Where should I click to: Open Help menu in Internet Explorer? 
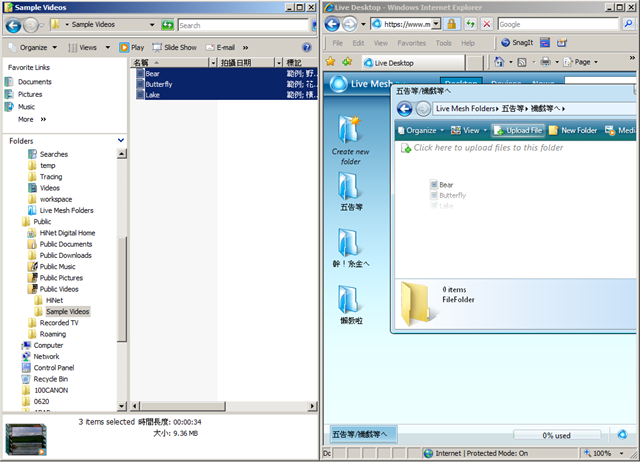tap(468, 43)
